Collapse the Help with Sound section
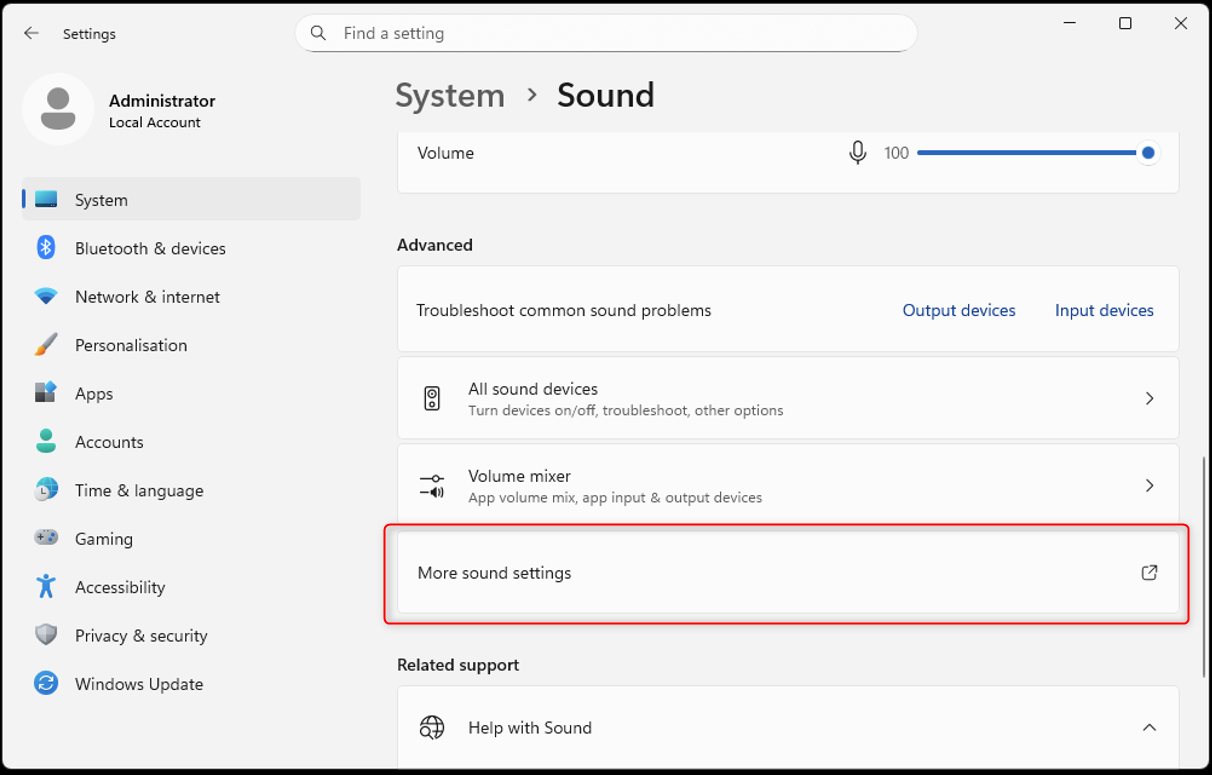Screen dimensions: 1212x775 point(1149,728)
